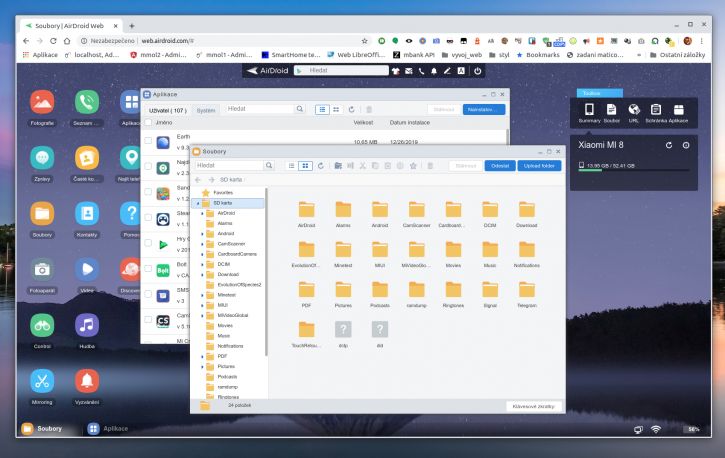Open the Hudba music icon
The width and height of the screenshot is (725, 458).
click(87, 325)
